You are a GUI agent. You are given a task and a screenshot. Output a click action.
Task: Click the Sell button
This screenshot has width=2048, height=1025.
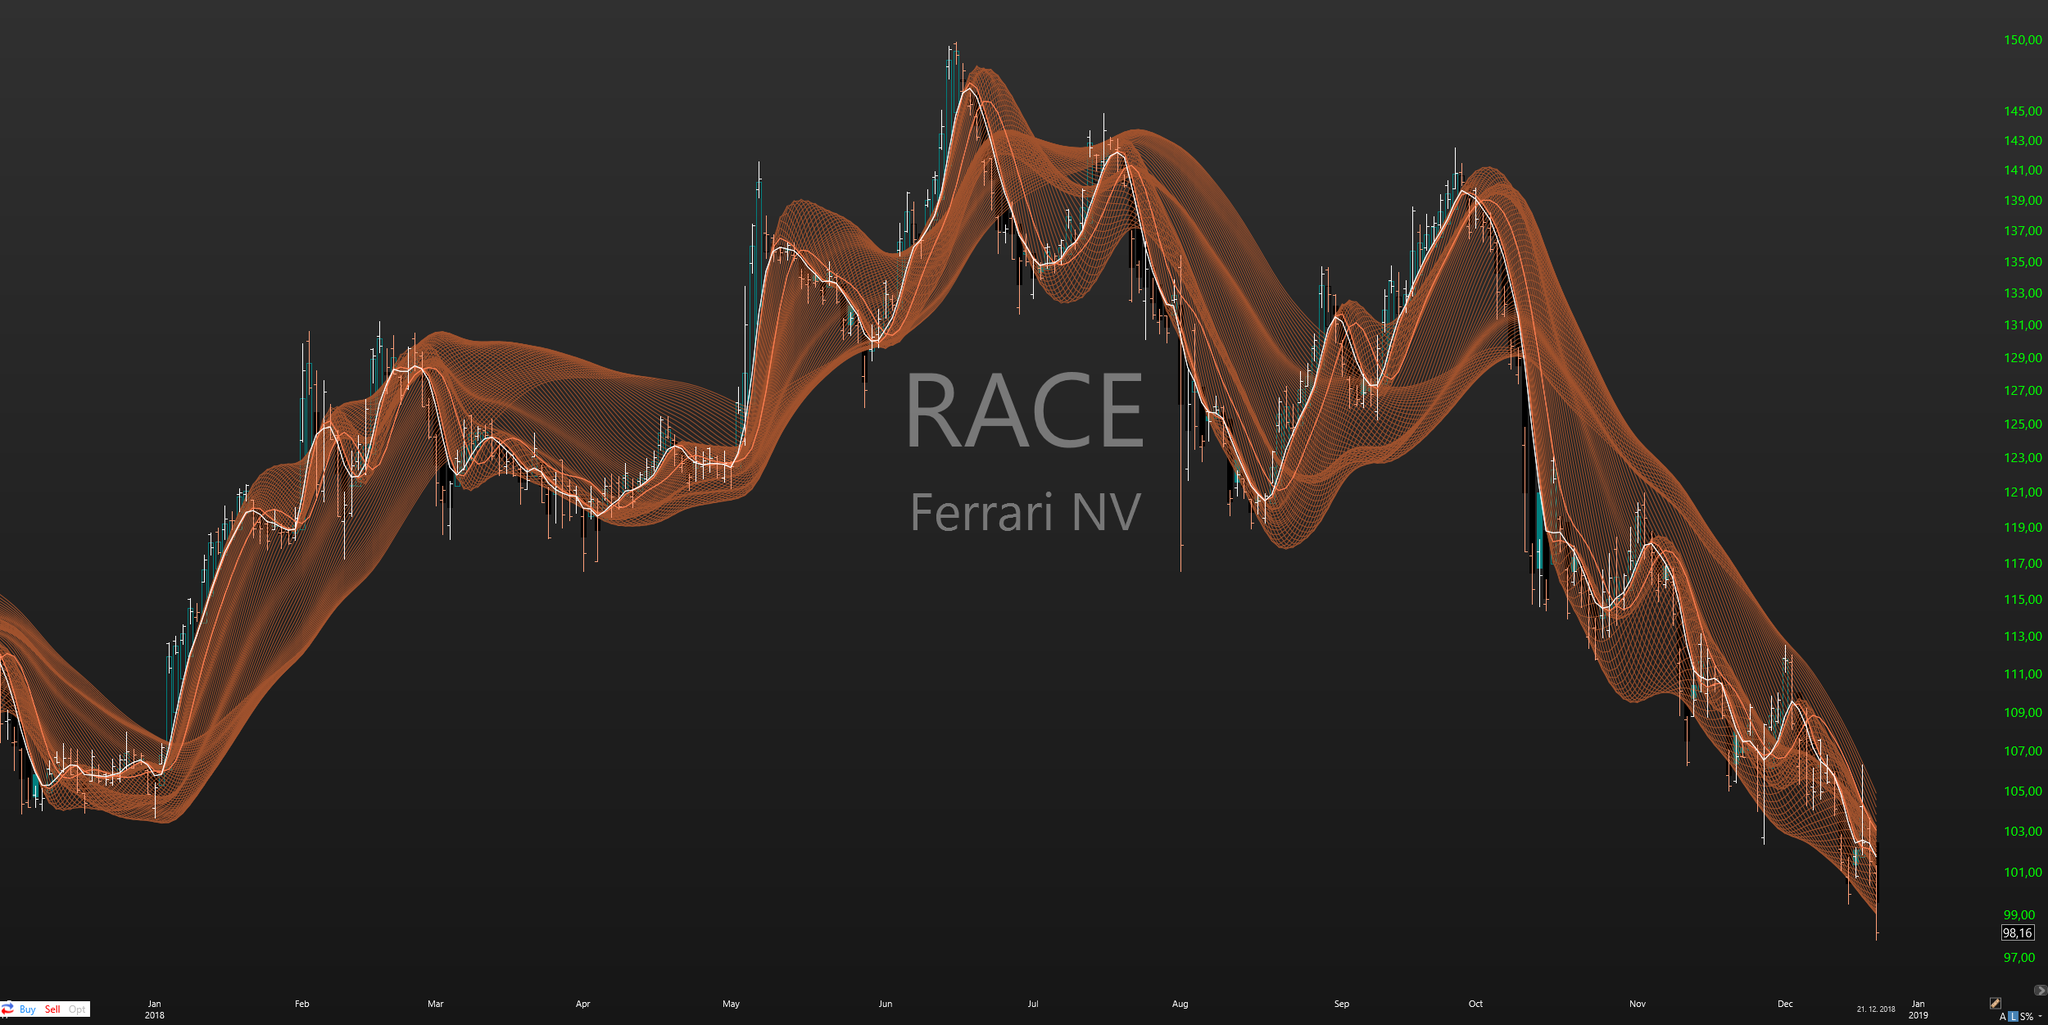click(53, 1010)
